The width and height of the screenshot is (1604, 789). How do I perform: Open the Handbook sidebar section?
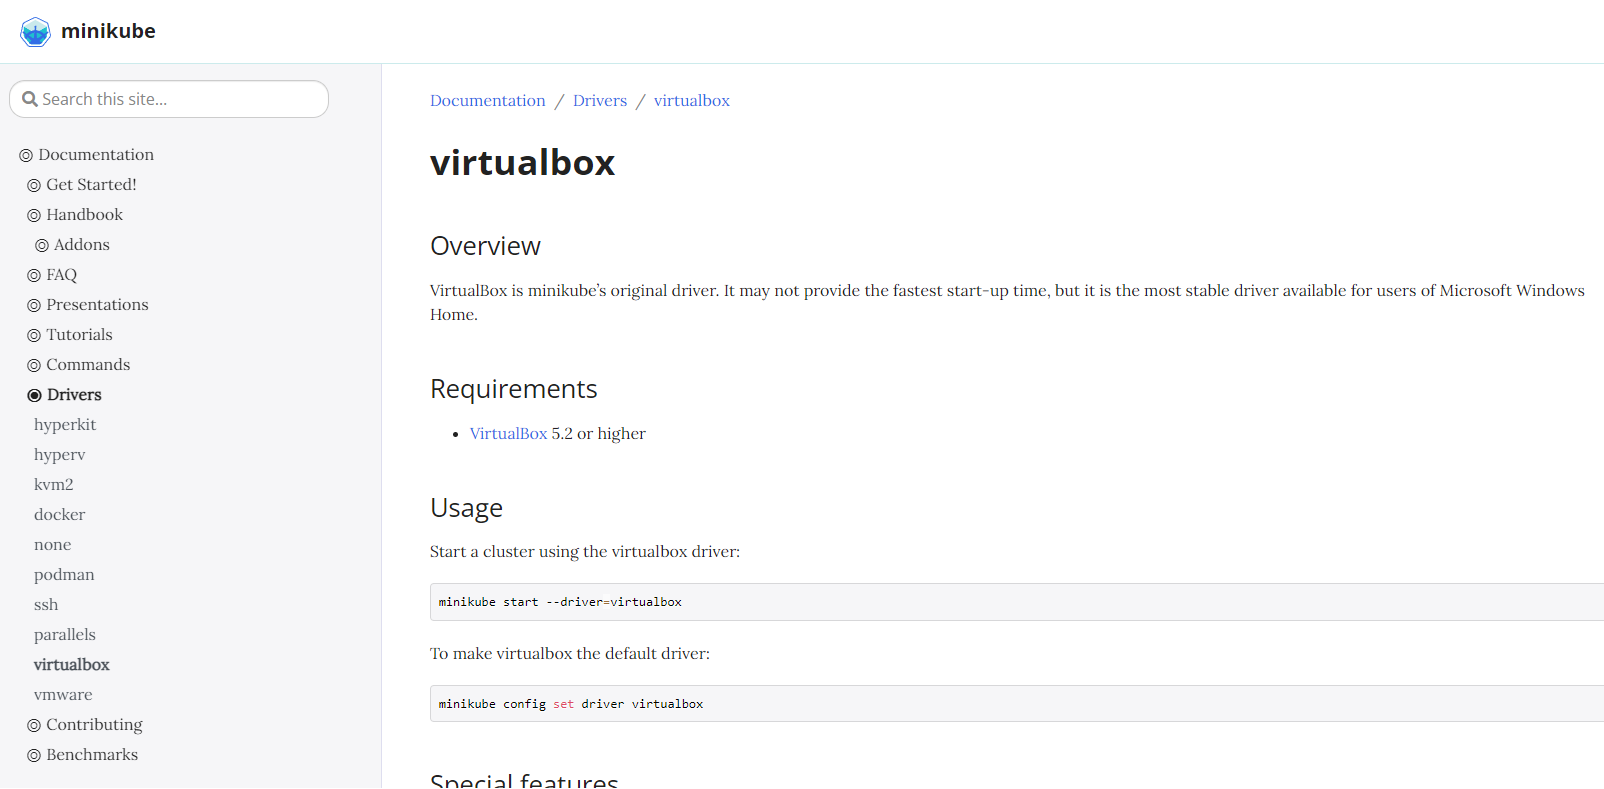click(x=84, y=215)
